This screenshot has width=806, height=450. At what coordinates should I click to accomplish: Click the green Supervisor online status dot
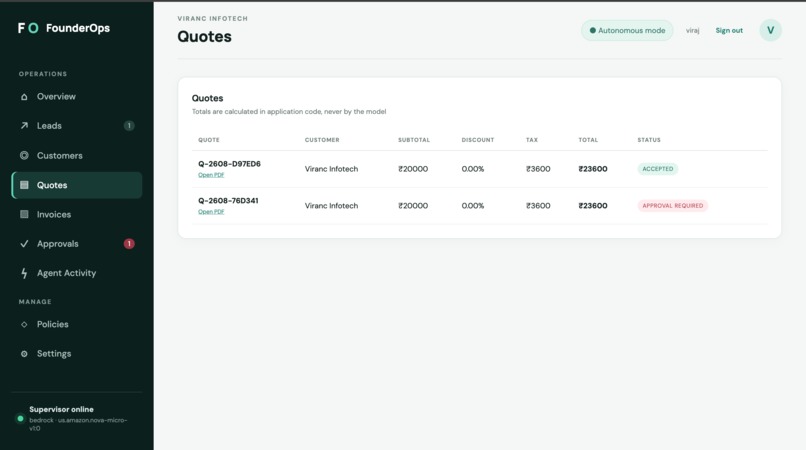(x=20, y=419)
